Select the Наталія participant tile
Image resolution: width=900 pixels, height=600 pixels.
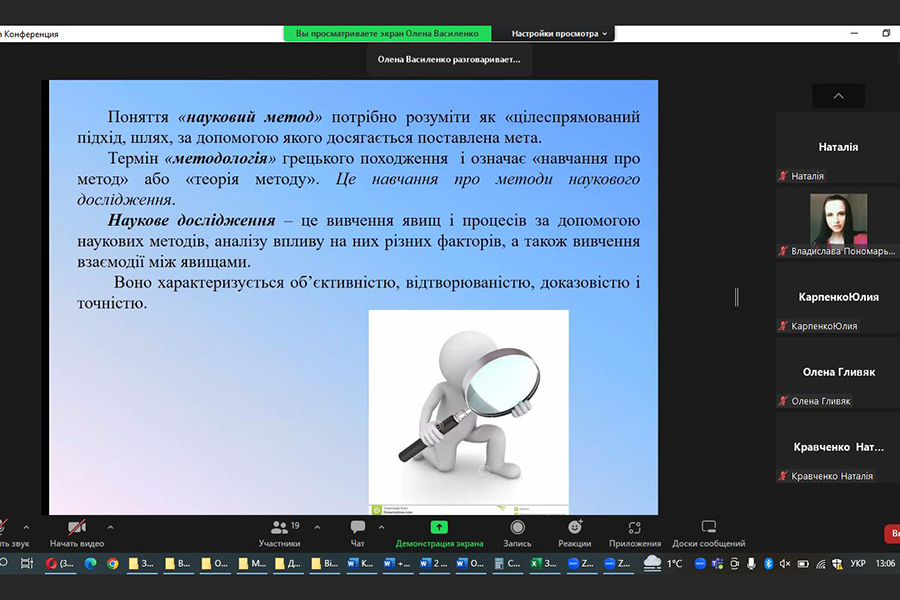[x=838, y=148]
